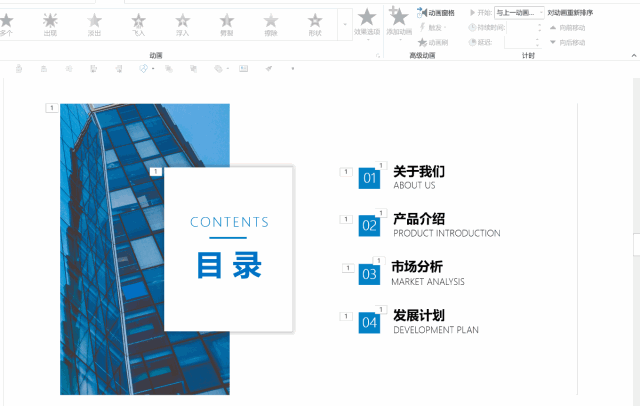Screen dimensions: 640x406
Task: Click the vertical scrollbar at right edge
Action: click(636, 244)
